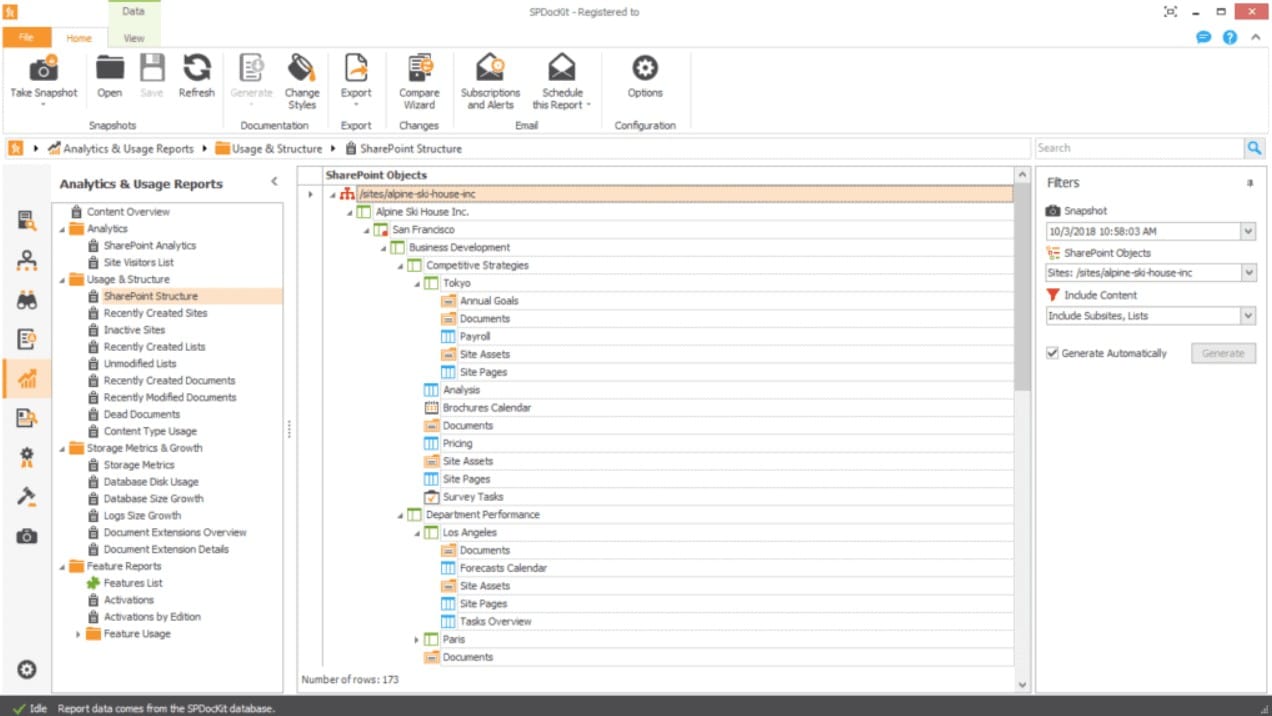The width and height of the screenshot is (1272, 716).
Task: Select the analytics chart sidebar icon
Action: (x=27, y=379)
